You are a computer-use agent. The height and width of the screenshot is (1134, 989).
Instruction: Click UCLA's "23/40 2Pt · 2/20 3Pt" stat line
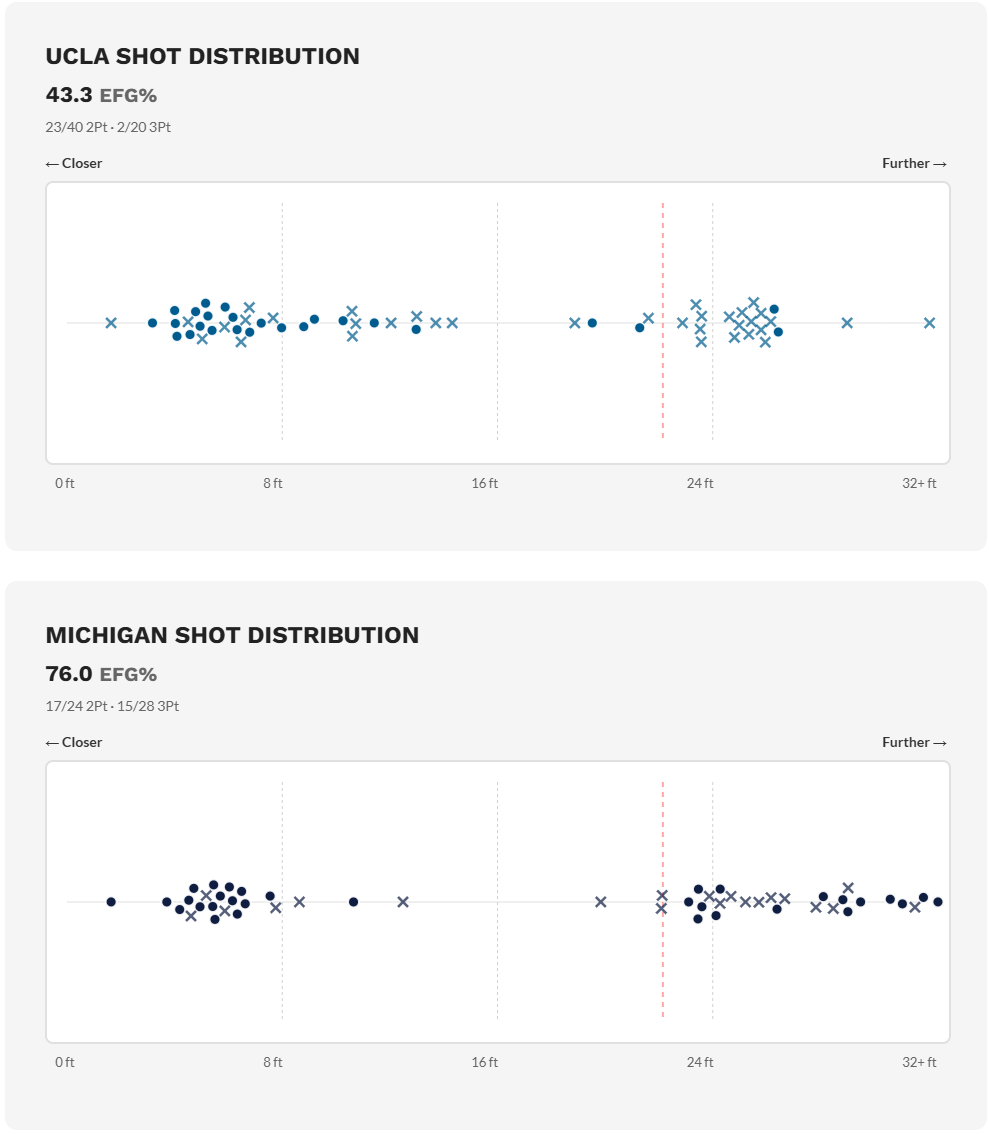115,127
